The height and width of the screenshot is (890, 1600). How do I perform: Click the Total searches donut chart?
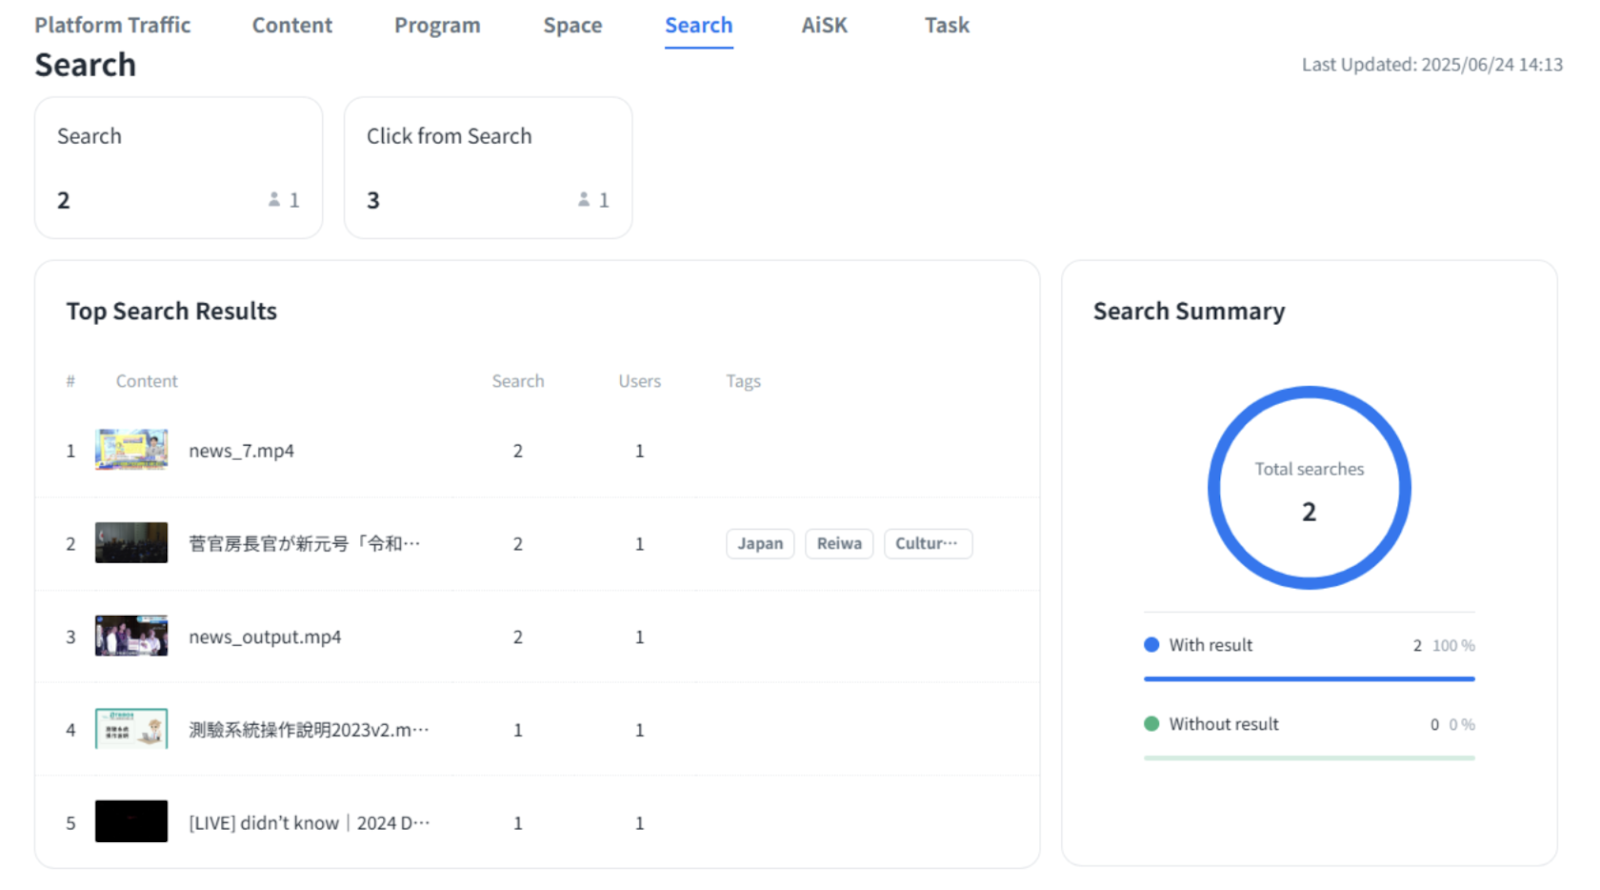1309,488
